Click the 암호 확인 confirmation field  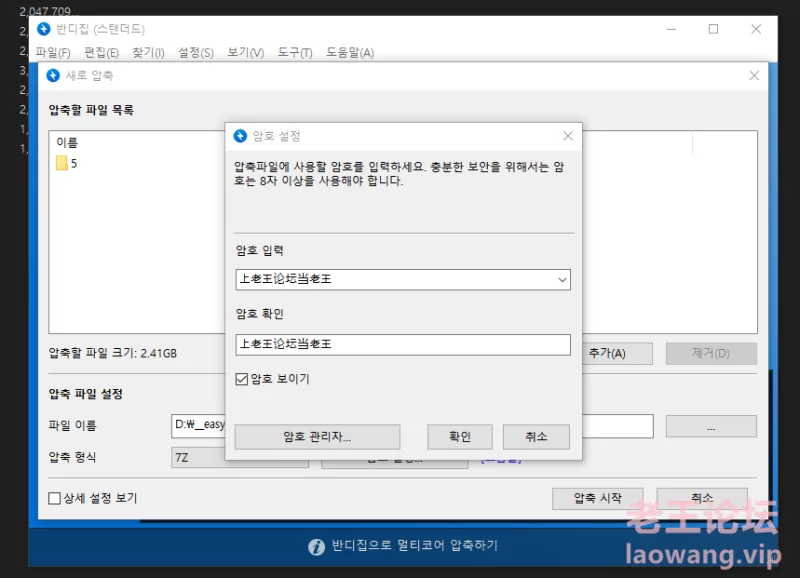click(x=403, y=344)
